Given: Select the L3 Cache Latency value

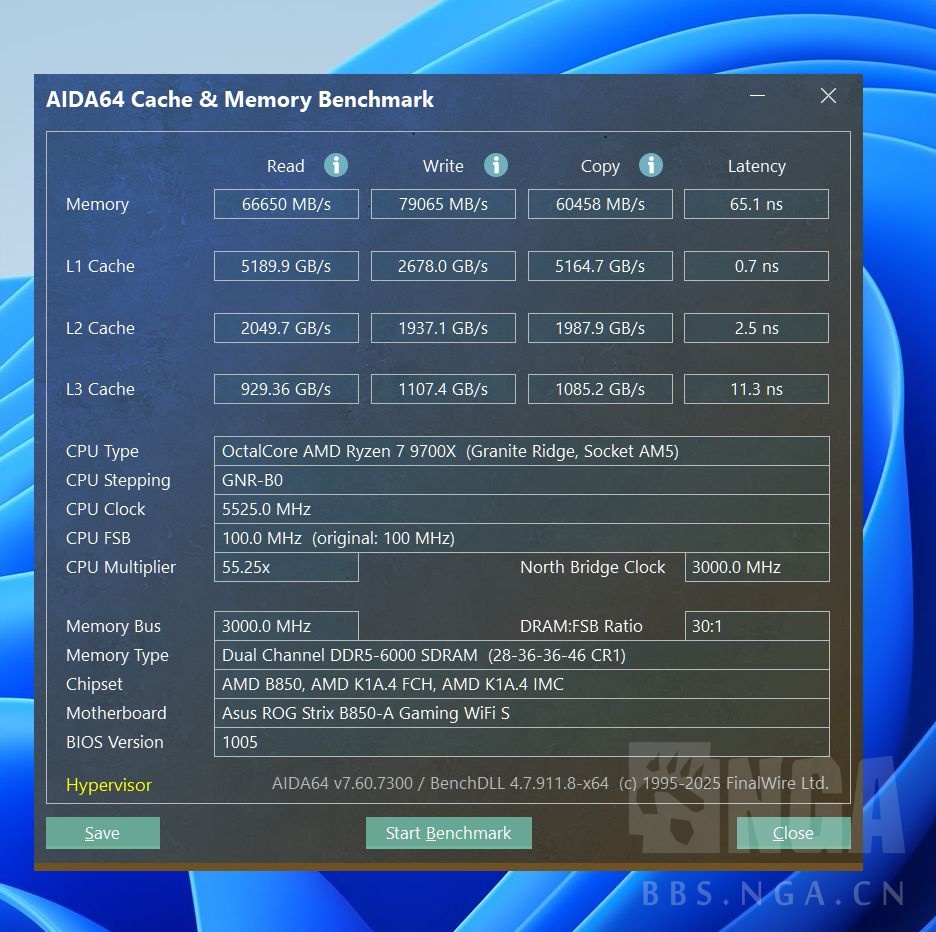Looking at the screenshot, I should [756, 389].
